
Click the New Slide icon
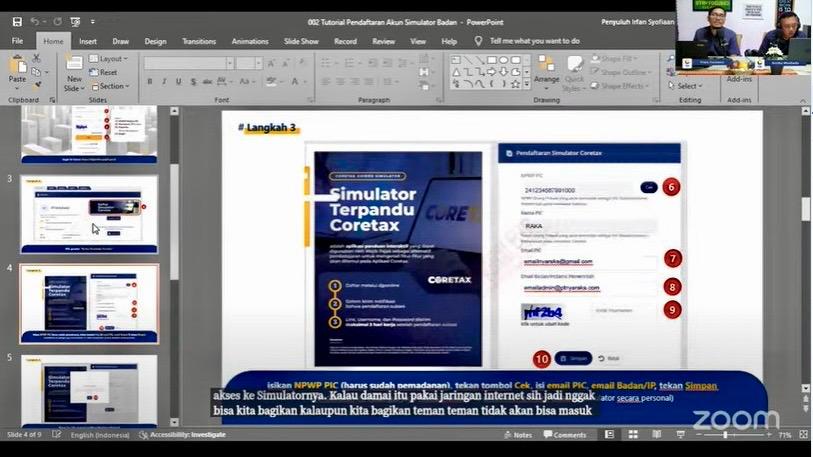pyautogui.click(x=74, y=70)
